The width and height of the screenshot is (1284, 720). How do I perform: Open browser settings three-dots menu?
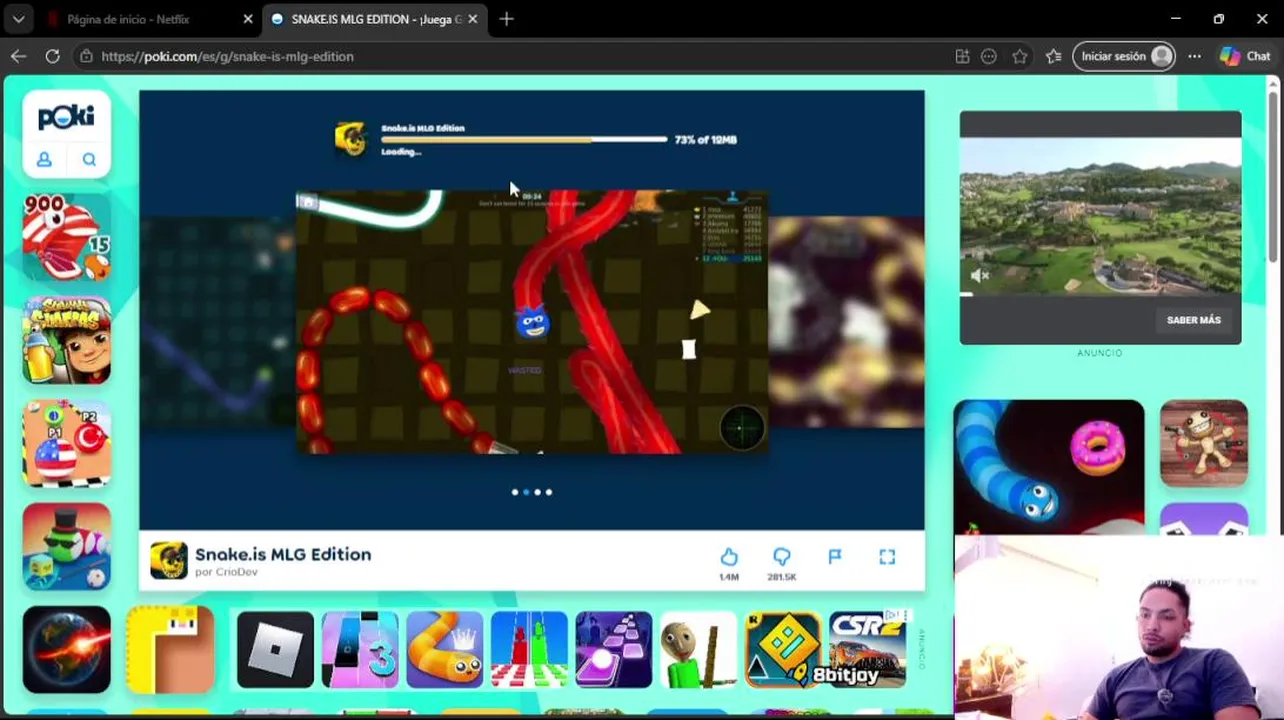1194,56
